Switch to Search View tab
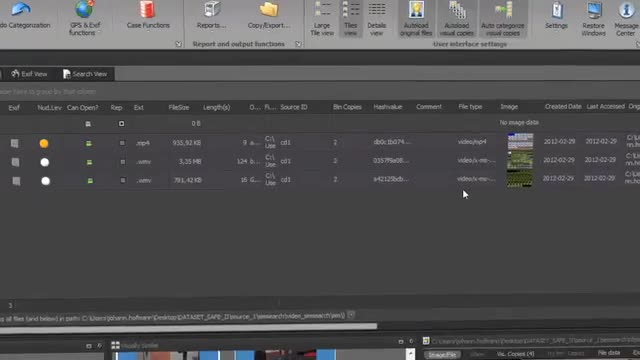Screen dimensions: 640x360 (x=85, y=74)
